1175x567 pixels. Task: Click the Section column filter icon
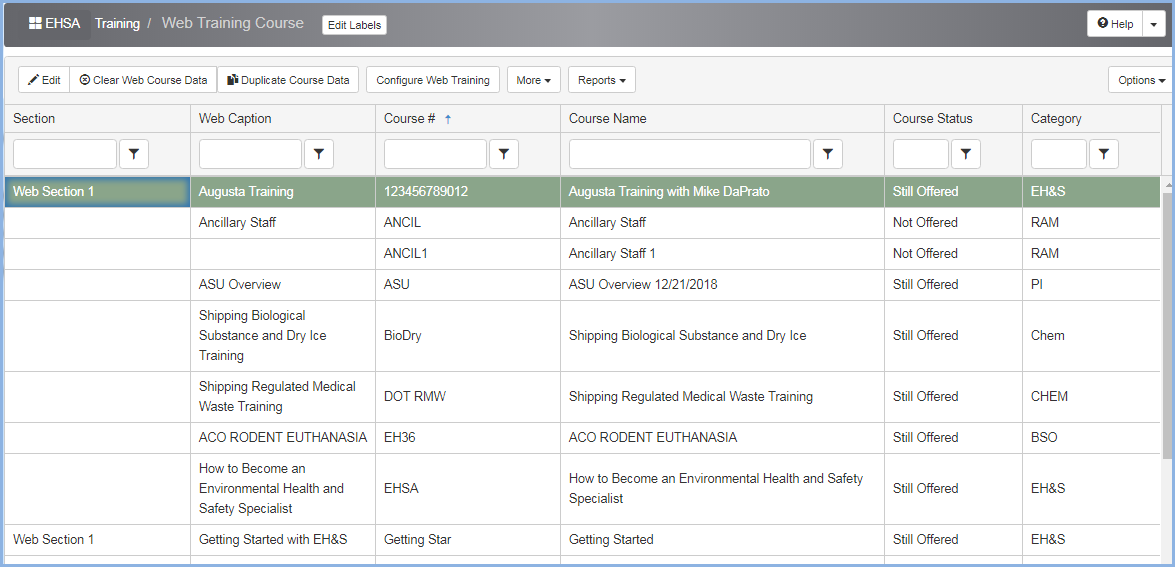(x=134, y=154)
